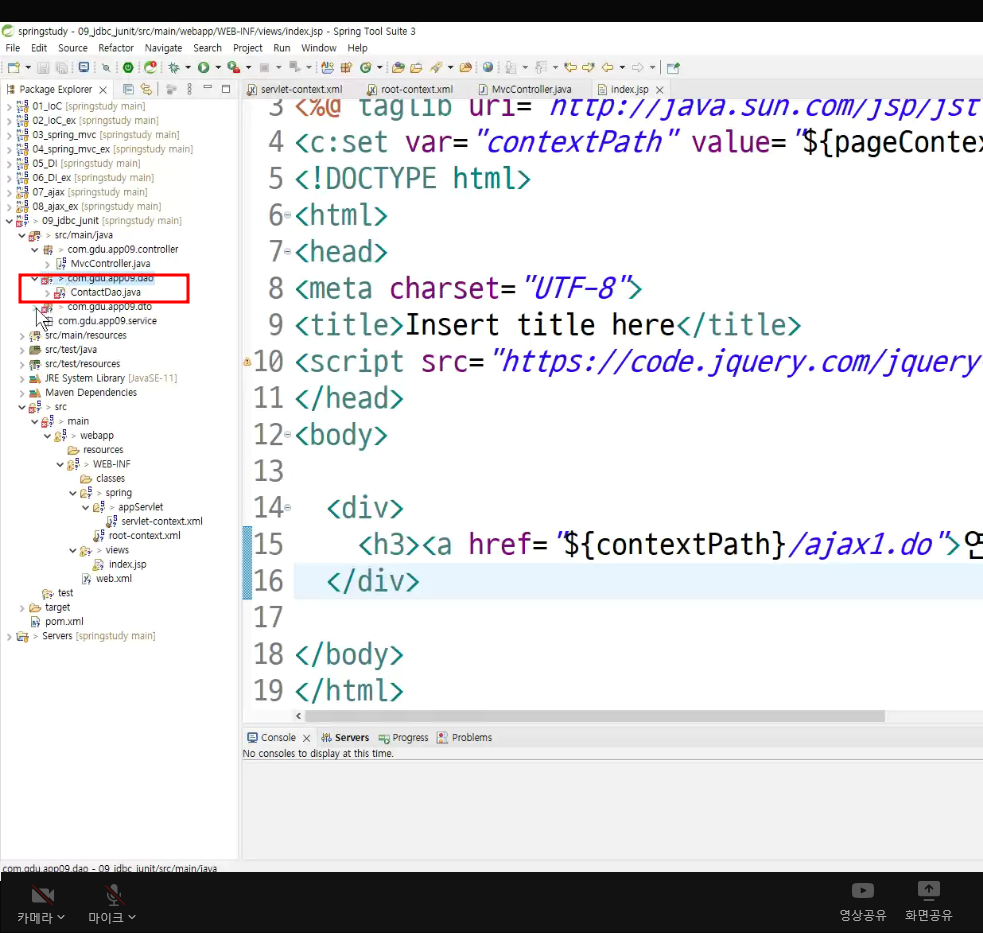Click the 화면공유 screen share button
983x933 pixels.
pyautogui.click(x=928, y=902)
